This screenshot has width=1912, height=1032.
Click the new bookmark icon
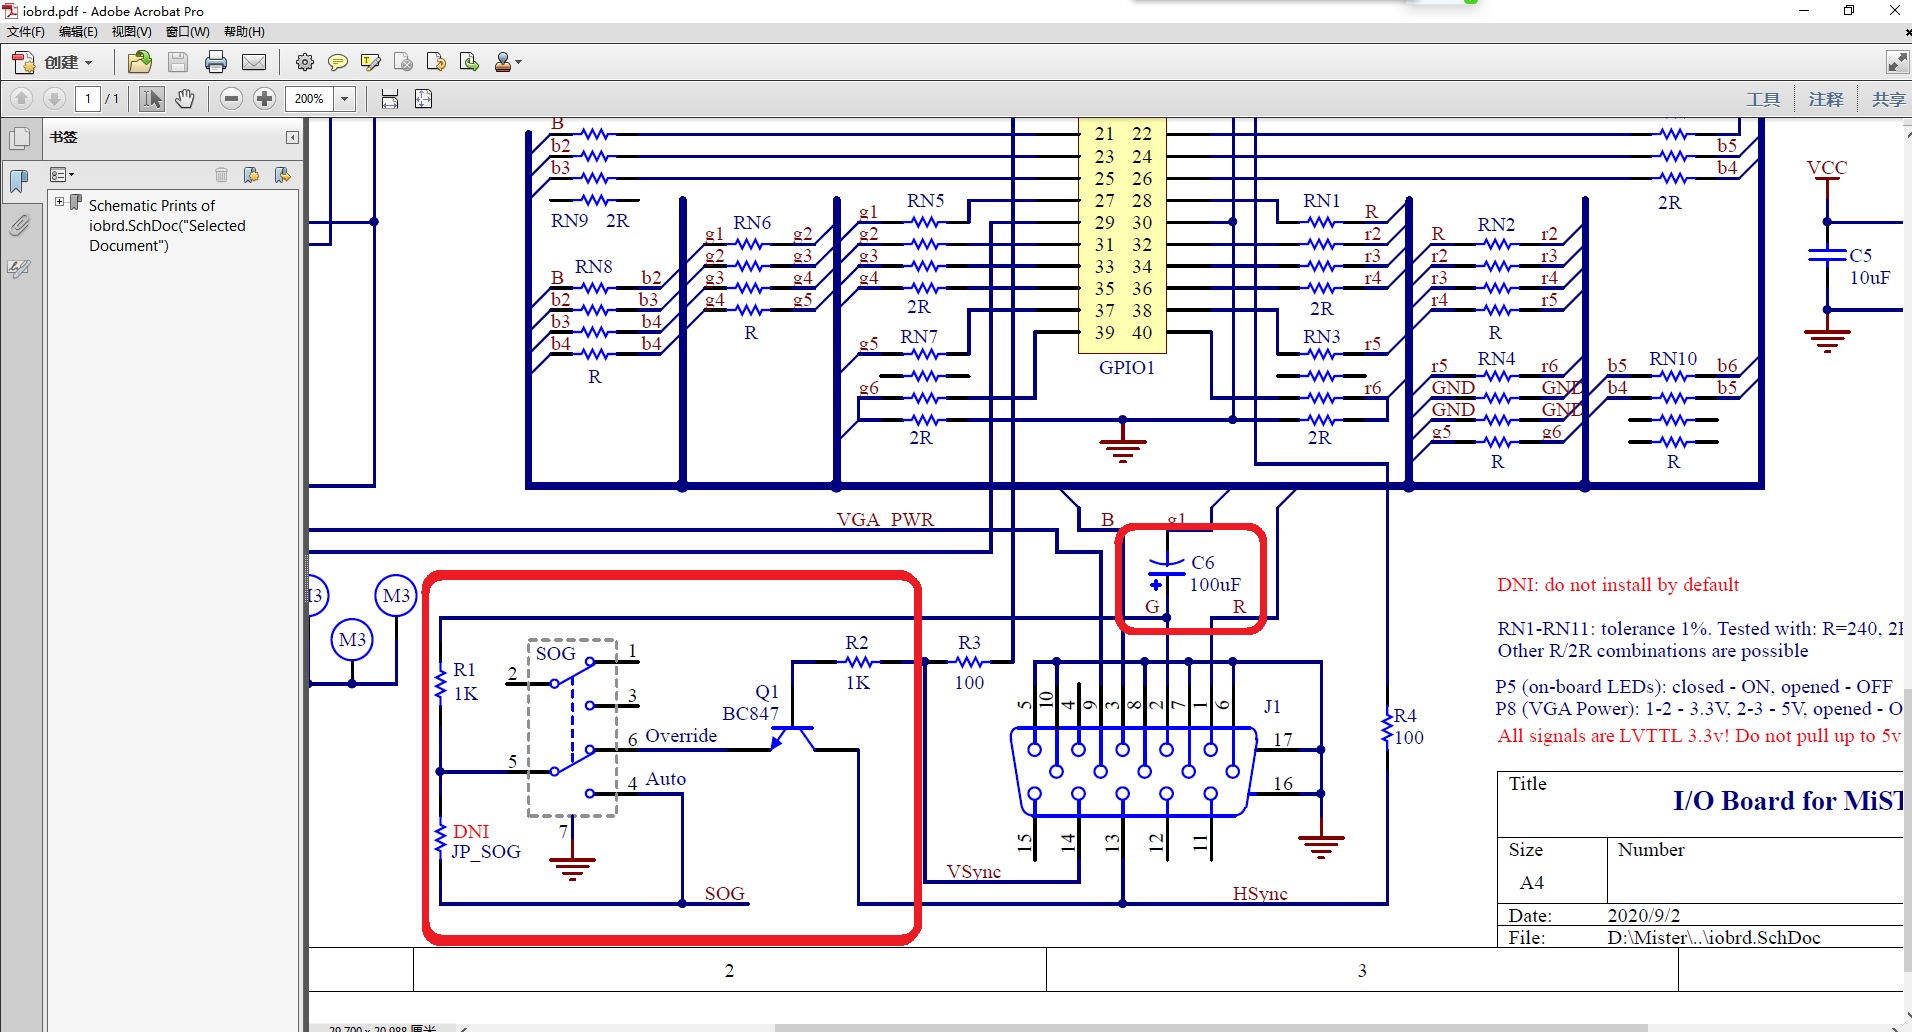[x=251, y=175]
